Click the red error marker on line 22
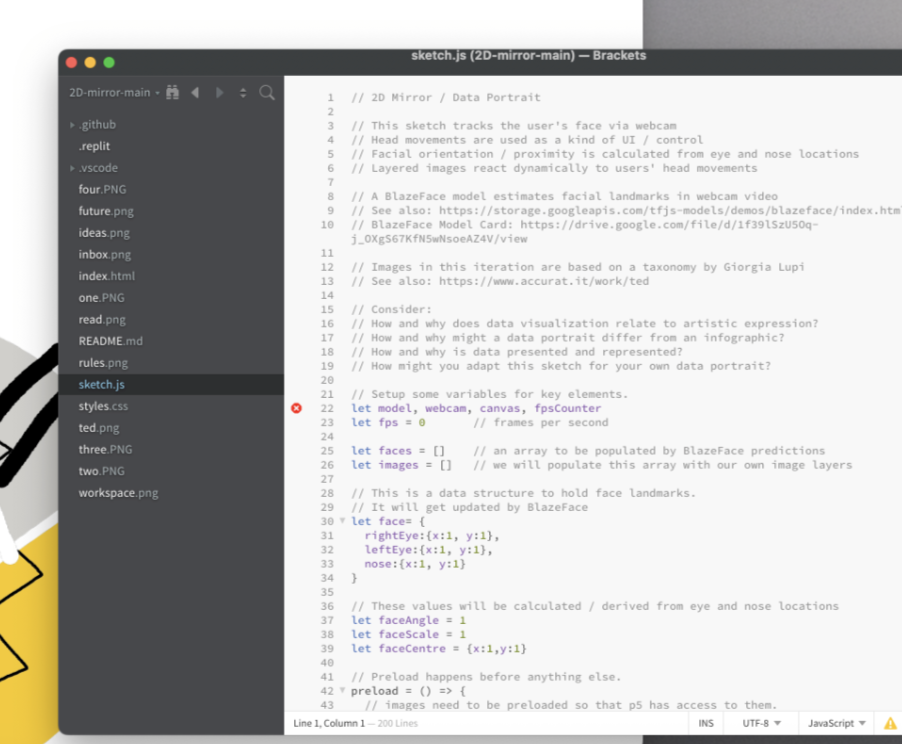 (x=296, y=408)
